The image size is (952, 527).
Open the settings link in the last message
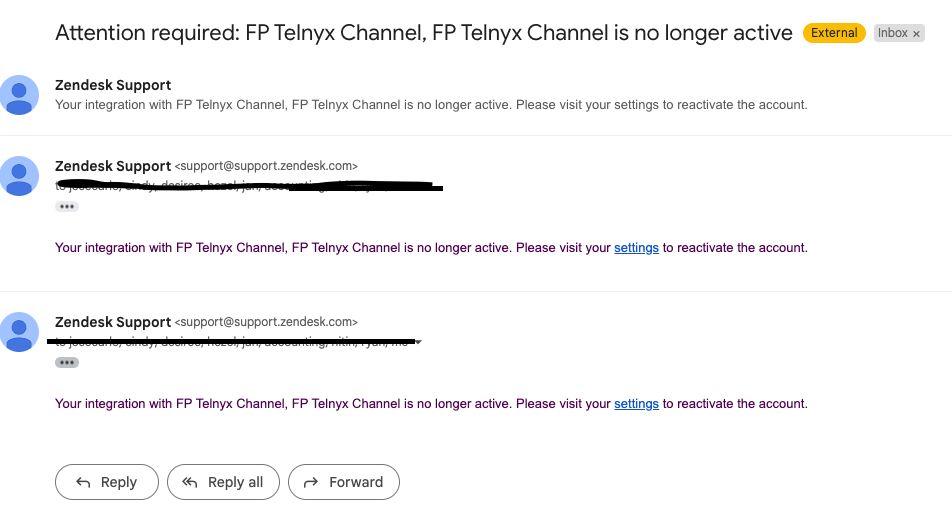[636, 404]
